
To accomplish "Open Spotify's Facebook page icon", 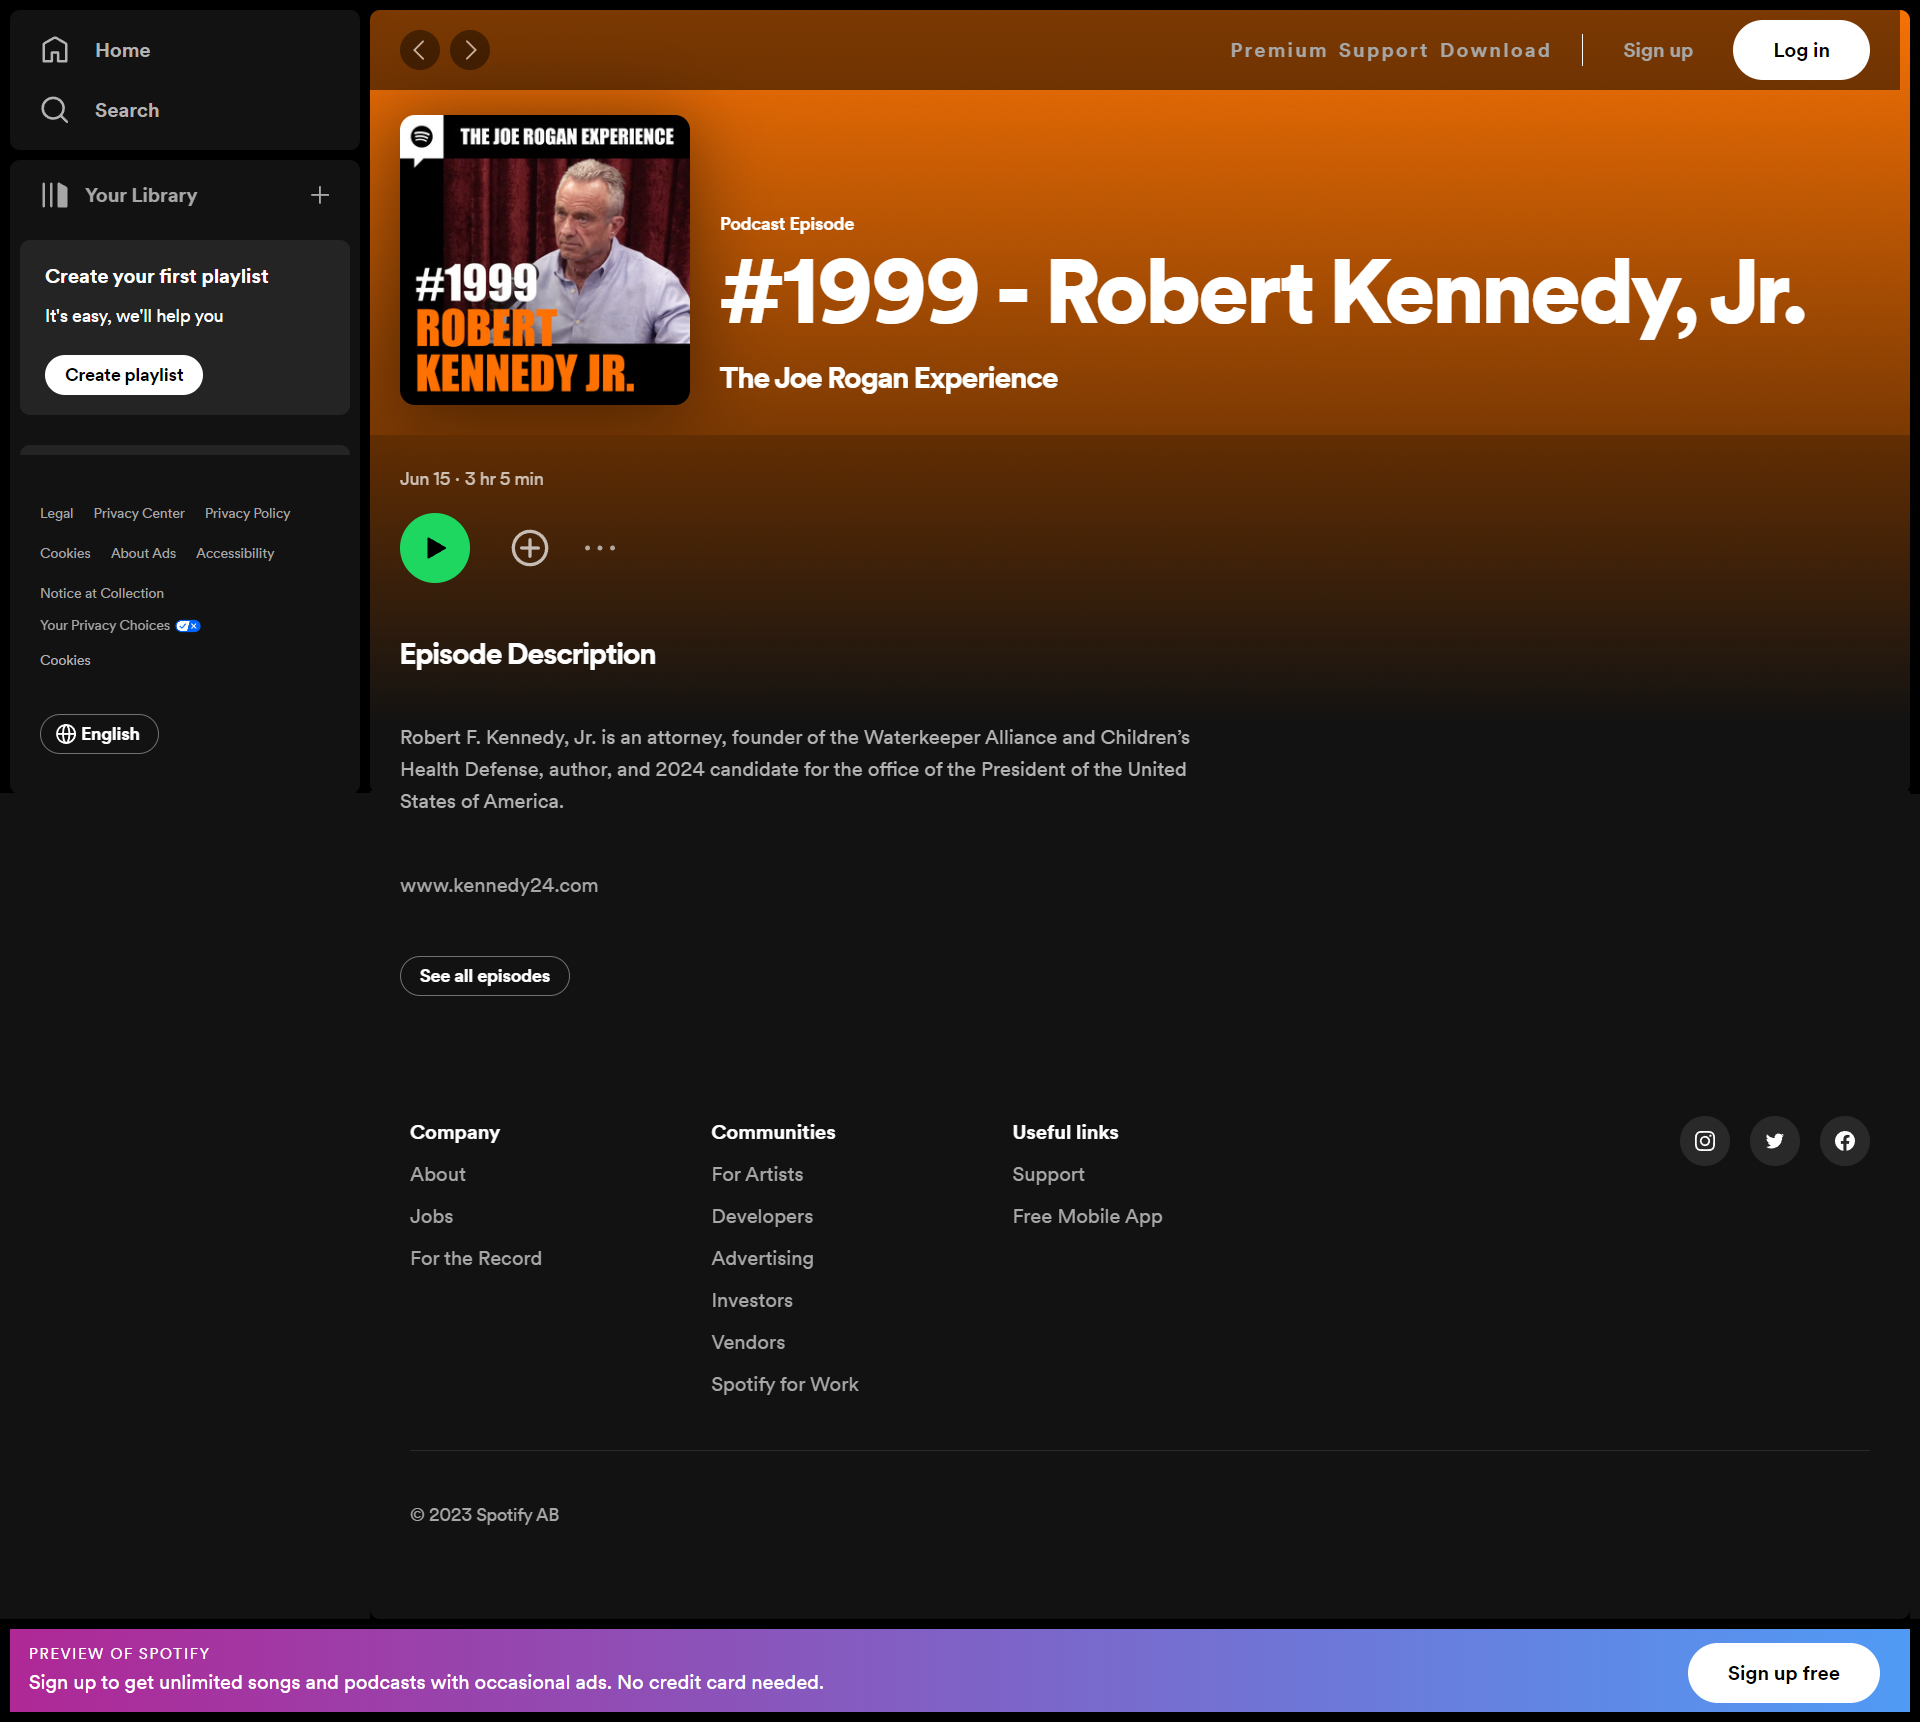I will tap(1845, 1141).
